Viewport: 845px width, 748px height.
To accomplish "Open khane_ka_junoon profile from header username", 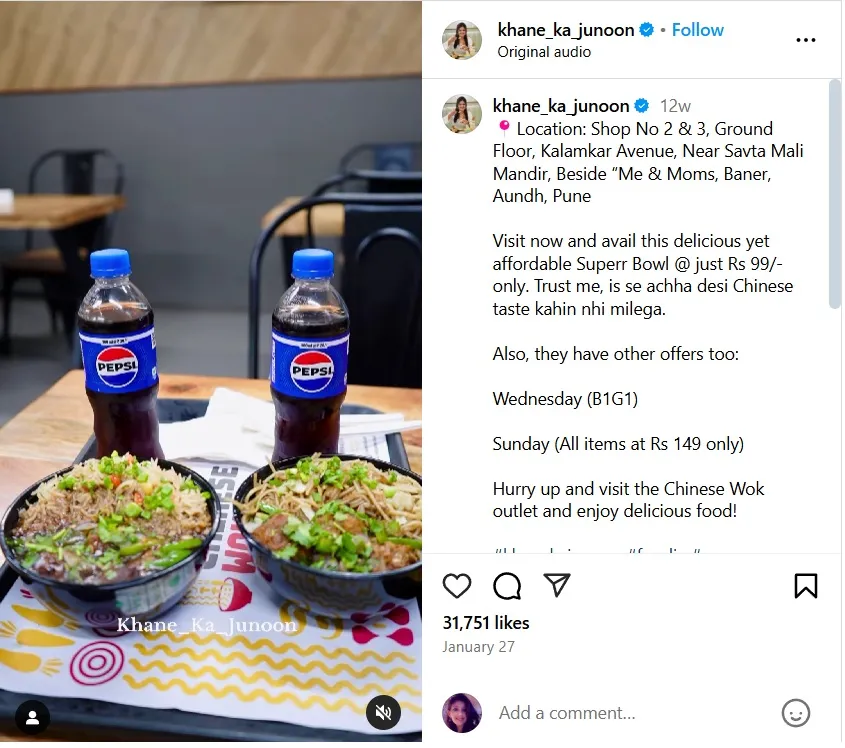I will (567, 30).
